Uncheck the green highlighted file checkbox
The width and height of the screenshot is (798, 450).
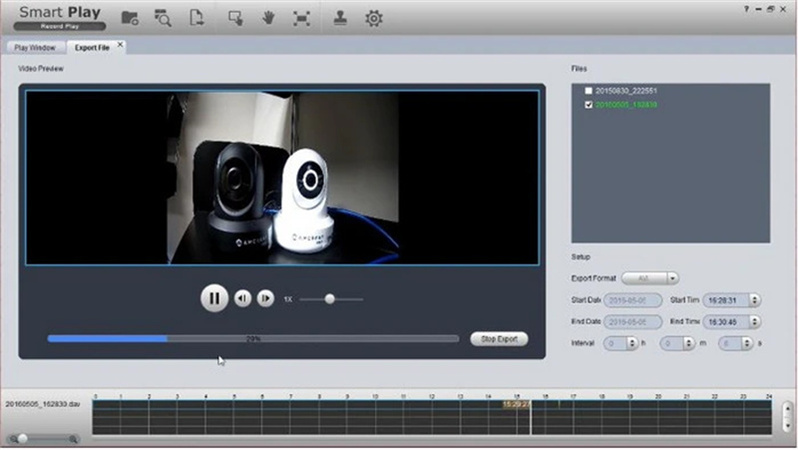[x=589, y=104]
